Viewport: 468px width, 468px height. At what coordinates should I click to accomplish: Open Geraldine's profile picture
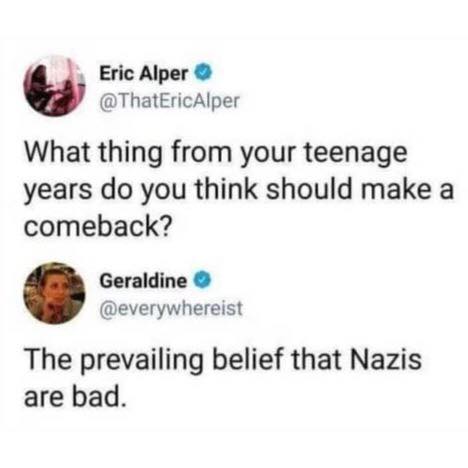pyautogui.click(x=54, y=293)
